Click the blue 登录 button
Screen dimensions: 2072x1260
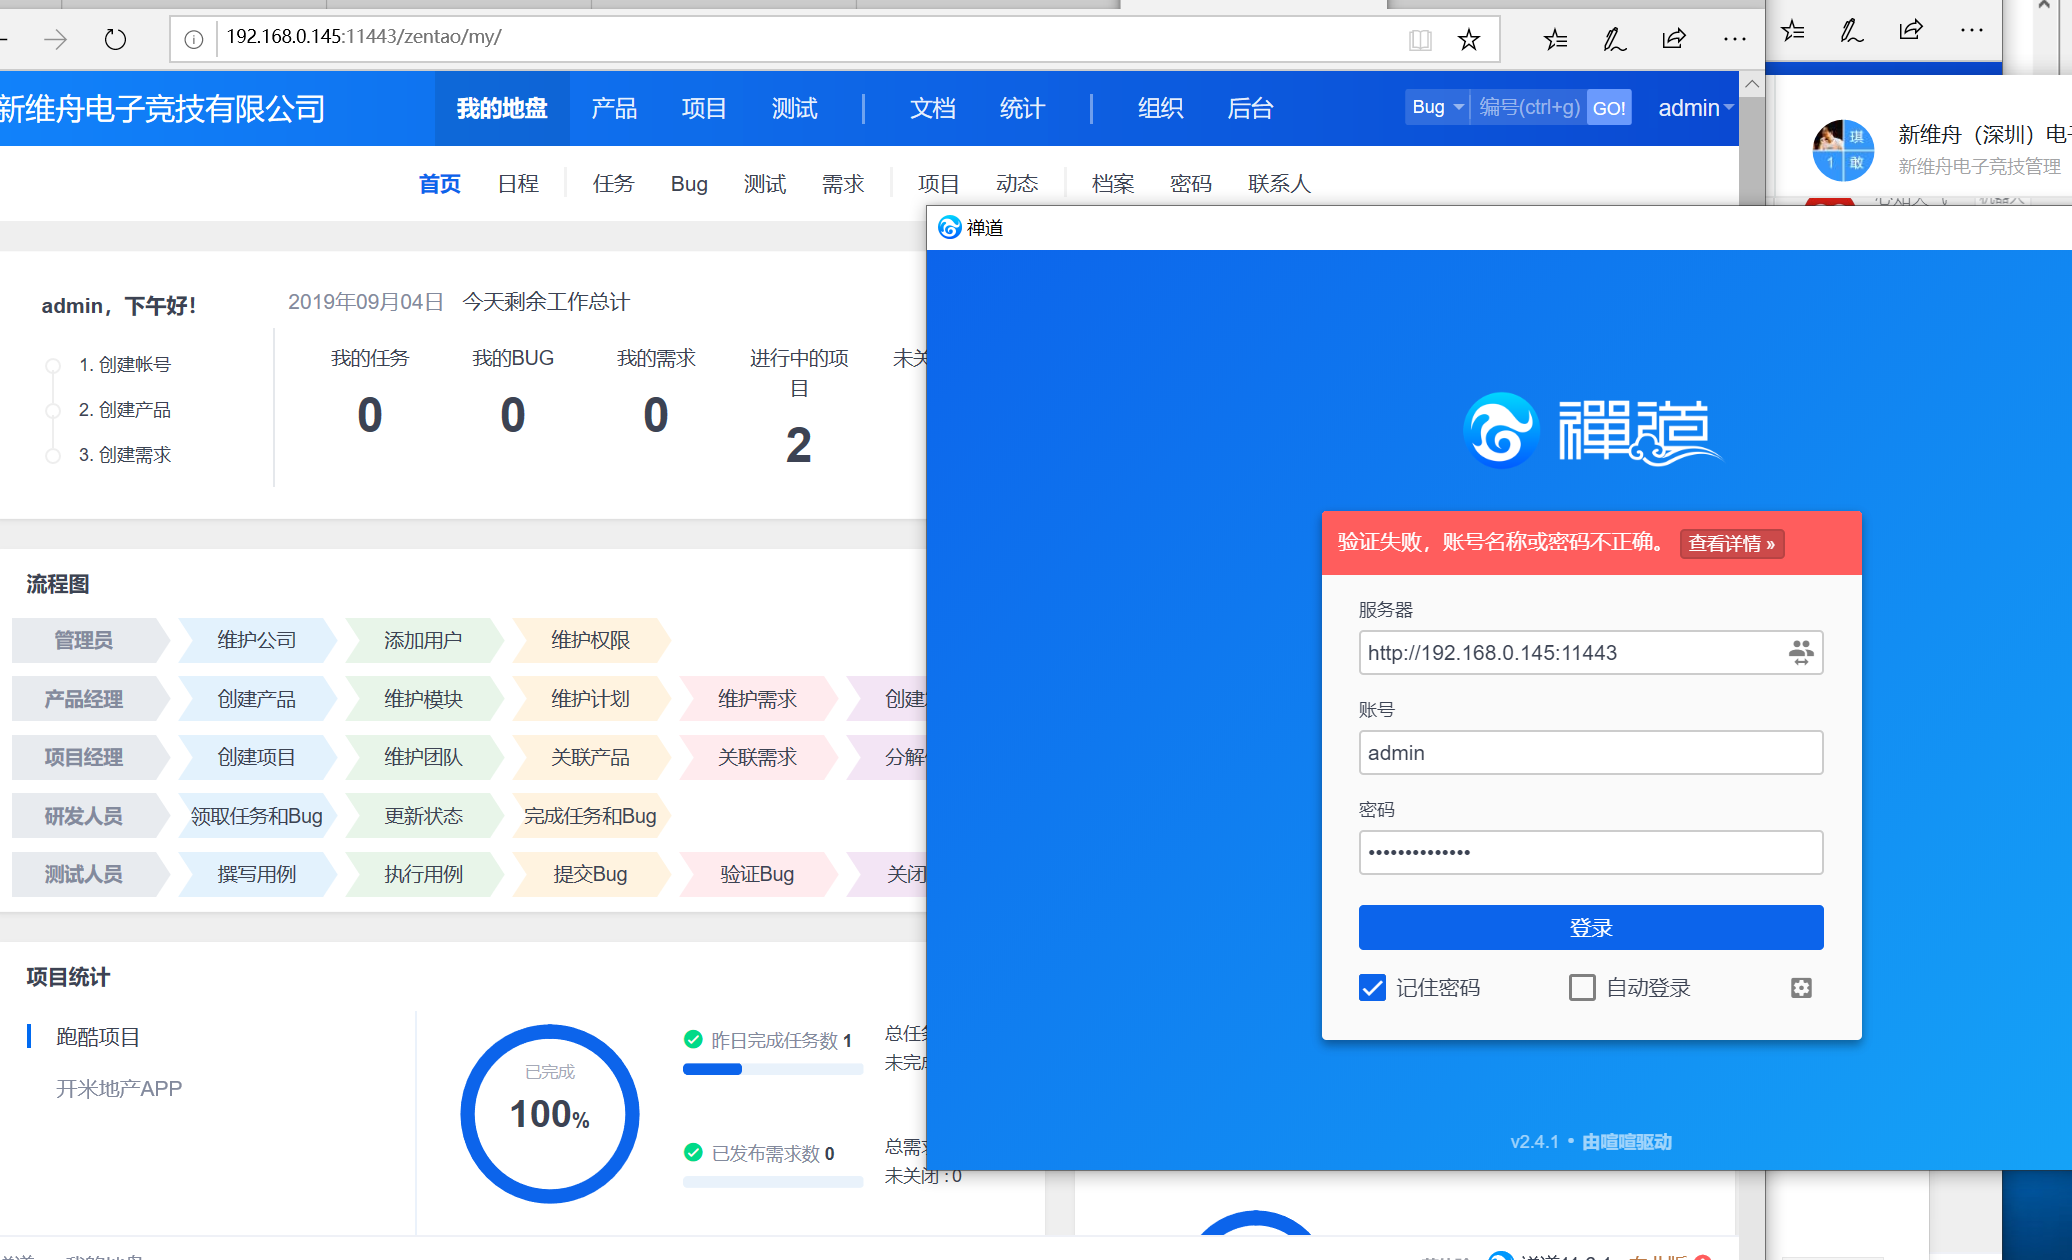[x=1591, y=928]
